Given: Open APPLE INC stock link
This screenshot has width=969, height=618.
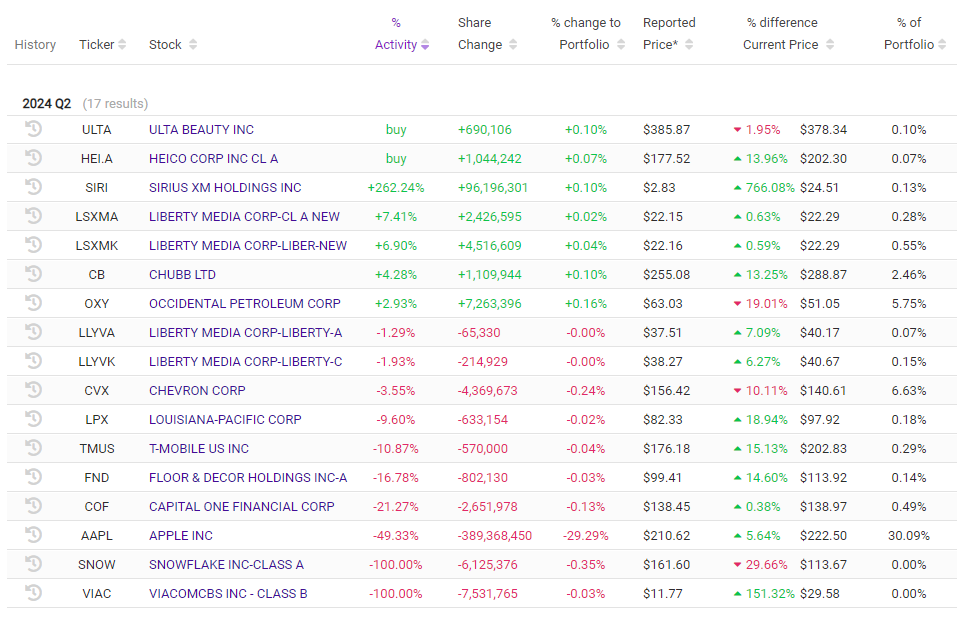Looking at the screenshot, I should pyautogui.click(x=181, y=535).
